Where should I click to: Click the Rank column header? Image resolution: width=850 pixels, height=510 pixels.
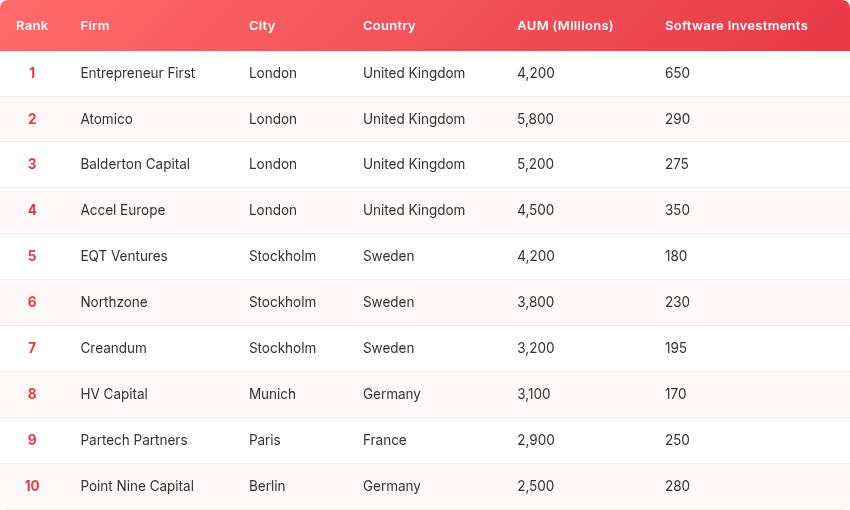pyautogui.click(x=32, y=26)
